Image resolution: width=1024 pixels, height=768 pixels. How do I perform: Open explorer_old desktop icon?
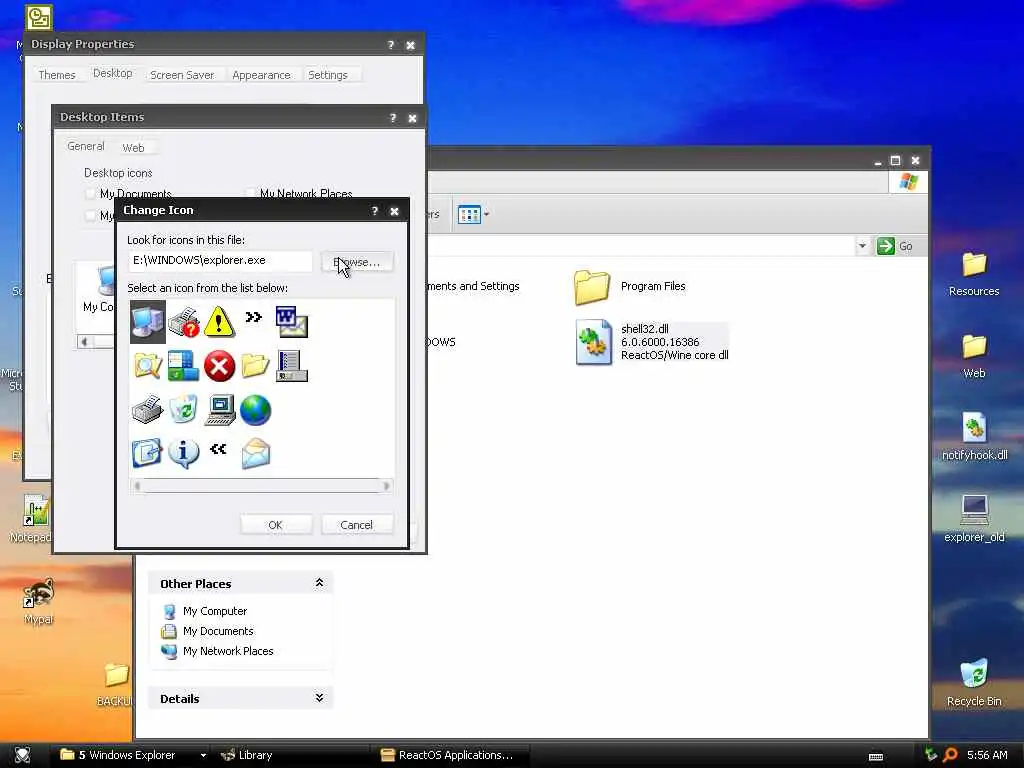[x=974, y=519]
